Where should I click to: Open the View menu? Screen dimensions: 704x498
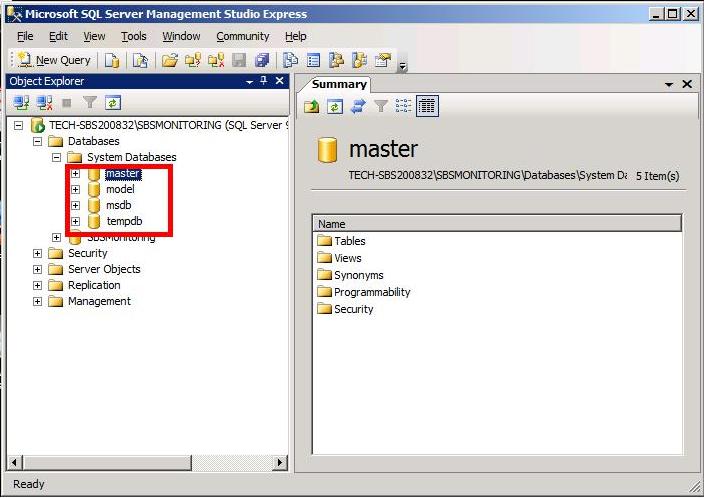pyautogui.click(x=94, y=36)
